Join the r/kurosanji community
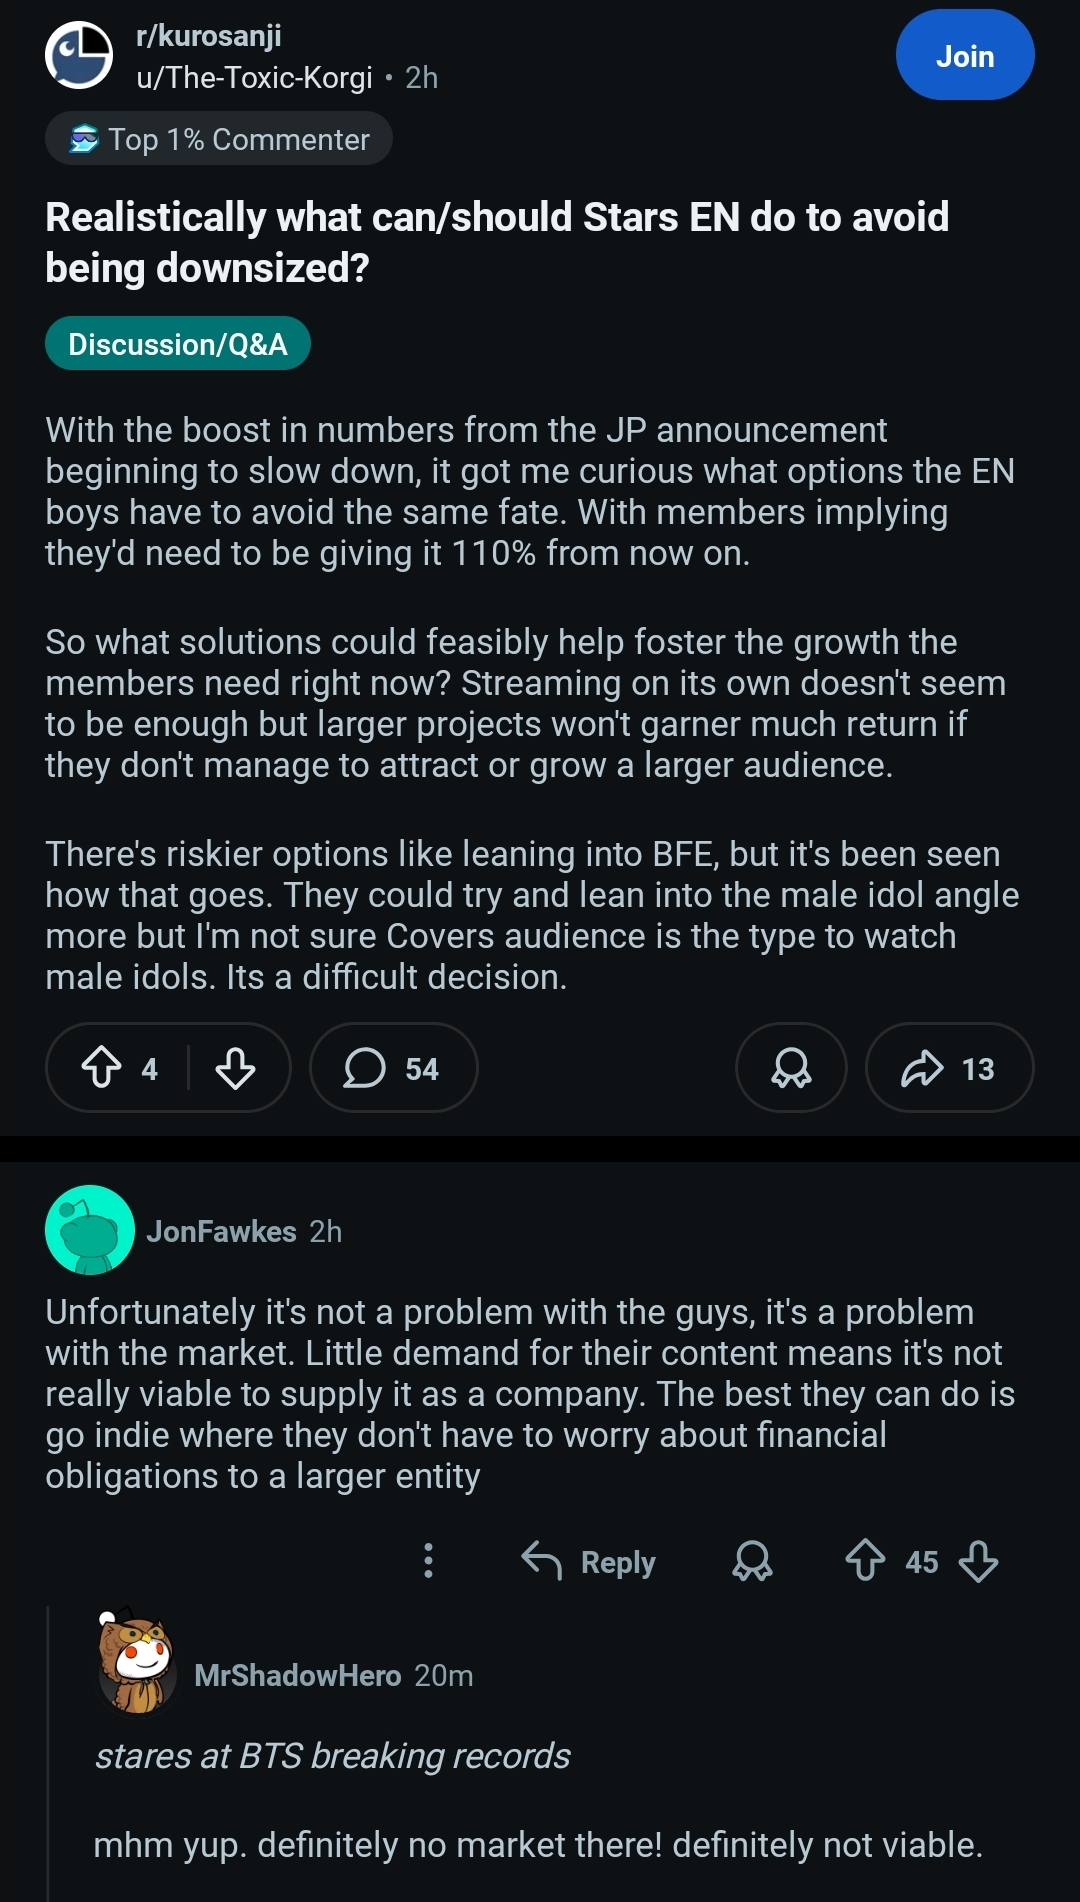This screenshot has height=1902, width=1080. pos(964,56)
